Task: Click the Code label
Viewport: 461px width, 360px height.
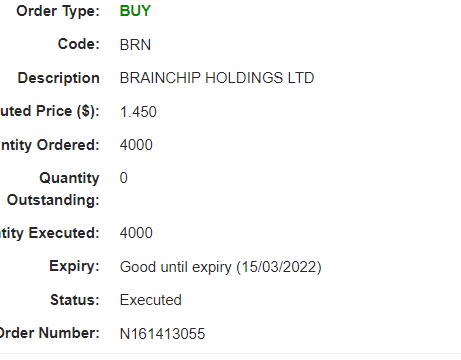Action: tap(79, 44)
